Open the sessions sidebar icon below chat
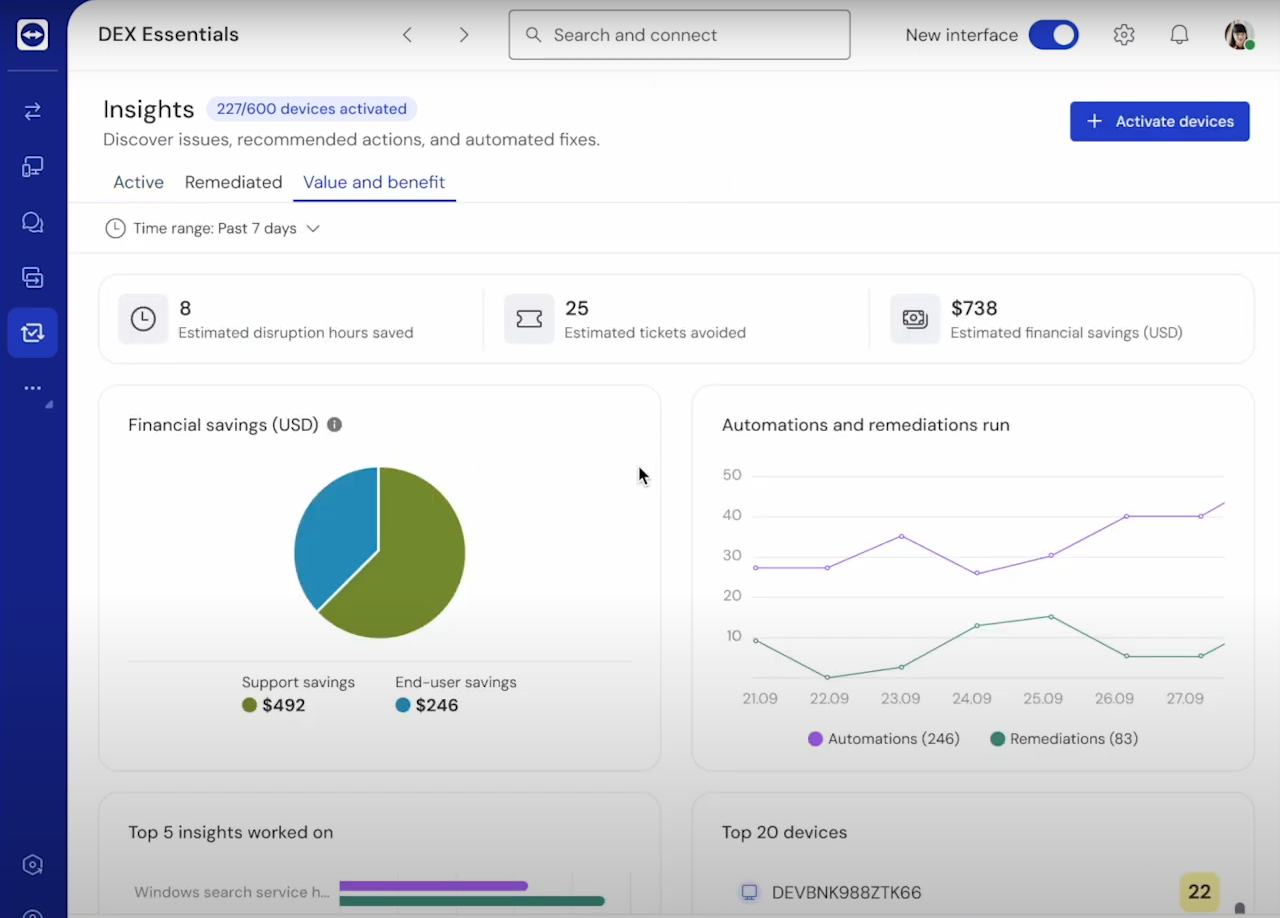 32,277
